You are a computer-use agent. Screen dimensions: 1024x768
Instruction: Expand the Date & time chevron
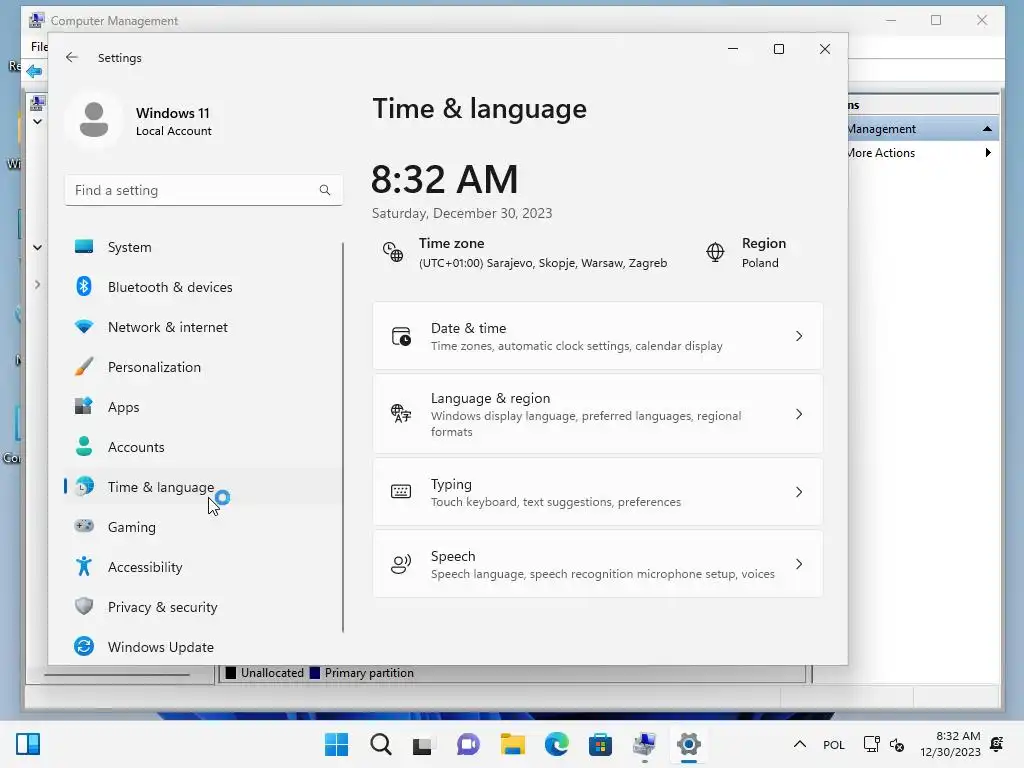tap(799, 336)
